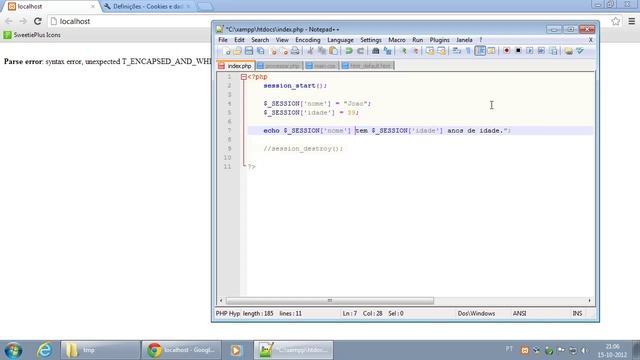Click the macro Playback icon
The image size is (640, 360).
pos(529,51)
